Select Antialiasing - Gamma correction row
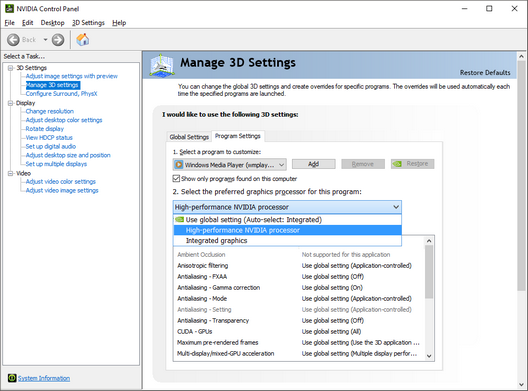The image size is (528, 391). pyautogui.click(x=298, y=288)
